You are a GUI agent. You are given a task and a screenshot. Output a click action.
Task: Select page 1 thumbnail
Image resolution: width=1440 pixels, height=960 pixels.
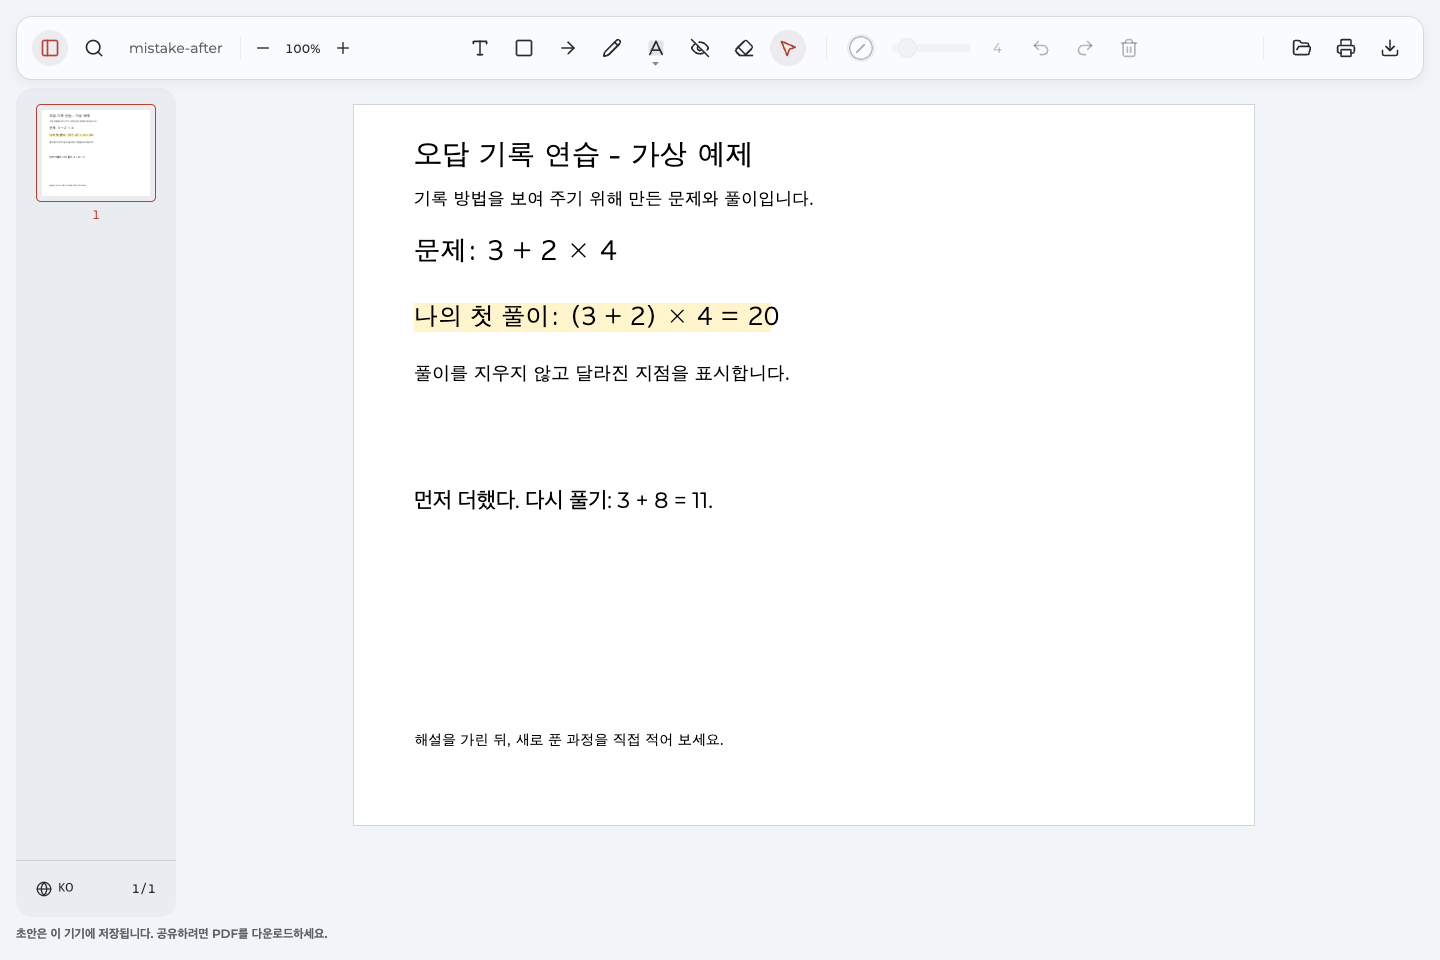pyautogui.click(x=96, y=153)
